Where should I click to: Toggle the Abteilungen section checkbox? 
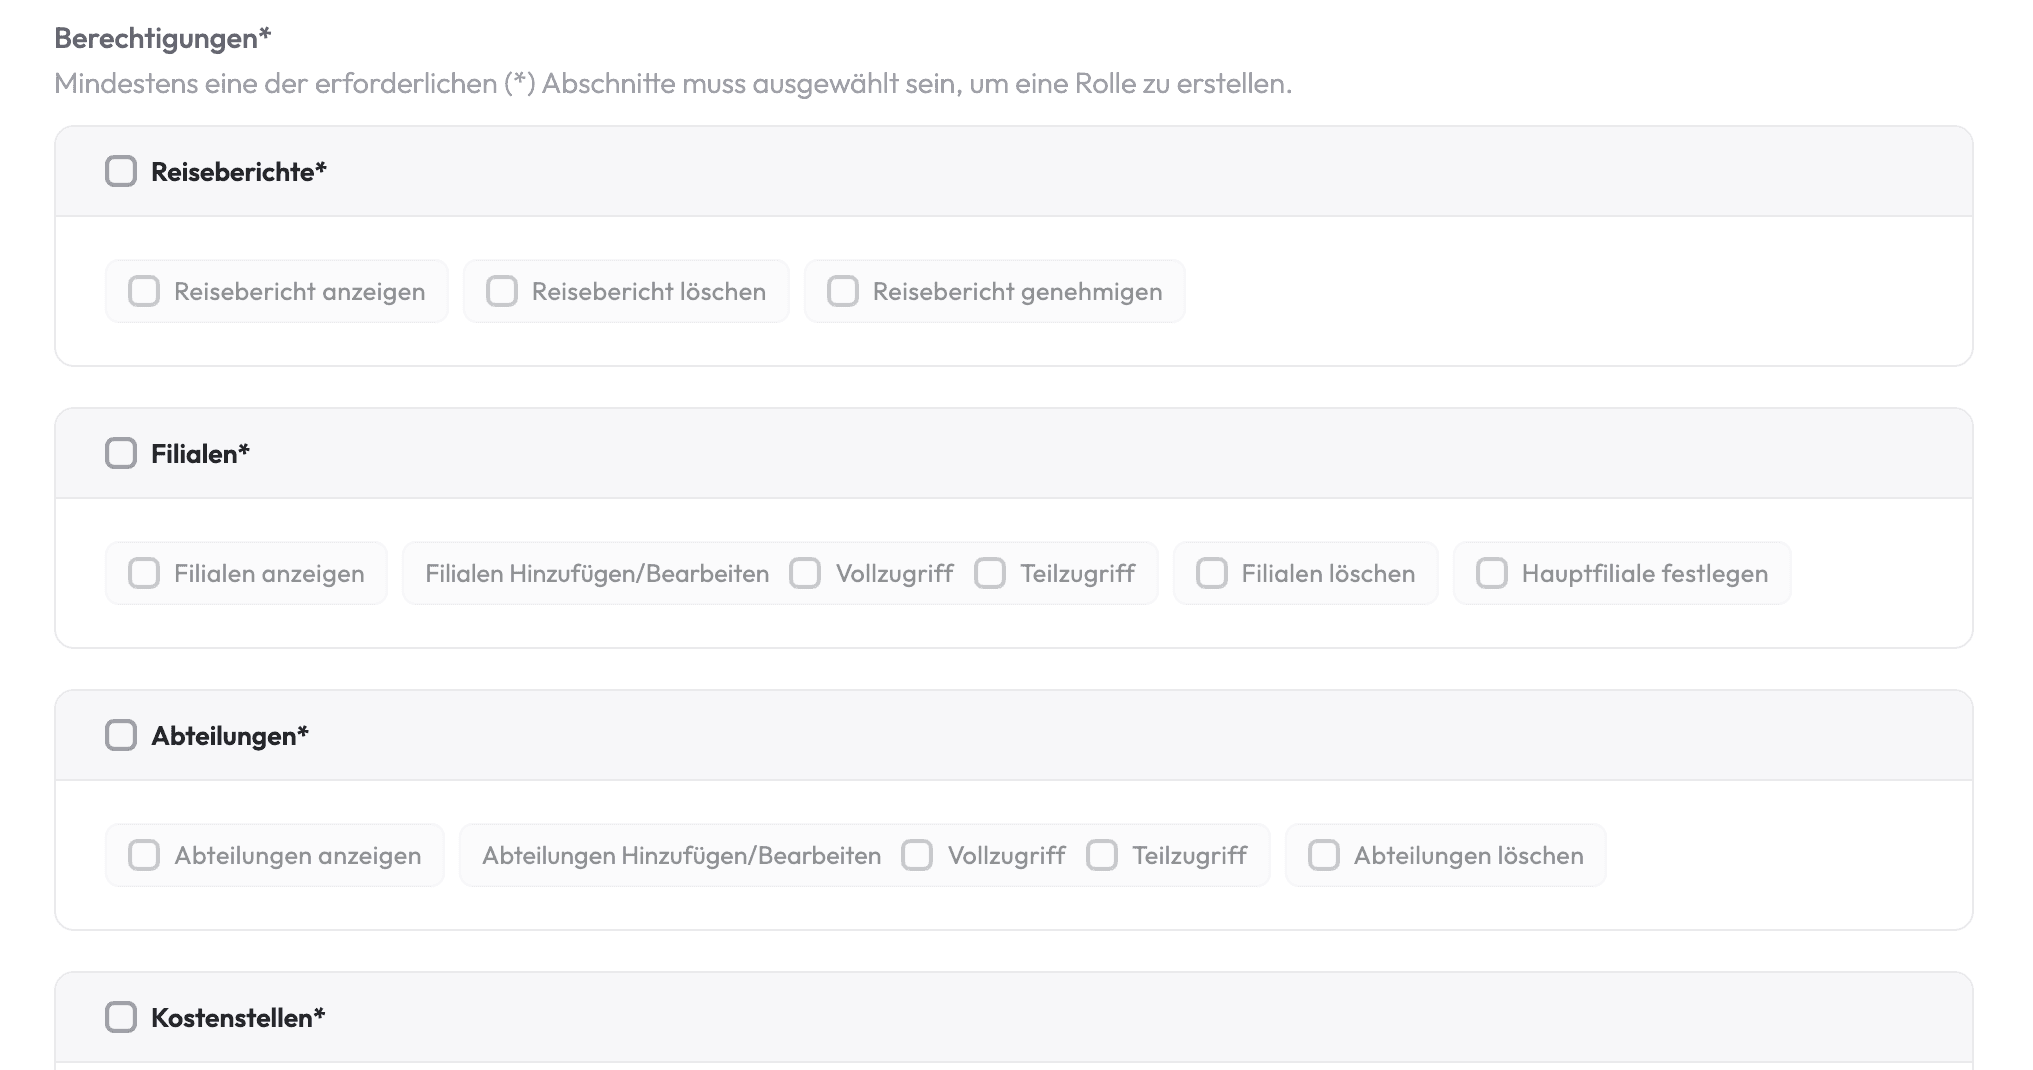(121, 735)
